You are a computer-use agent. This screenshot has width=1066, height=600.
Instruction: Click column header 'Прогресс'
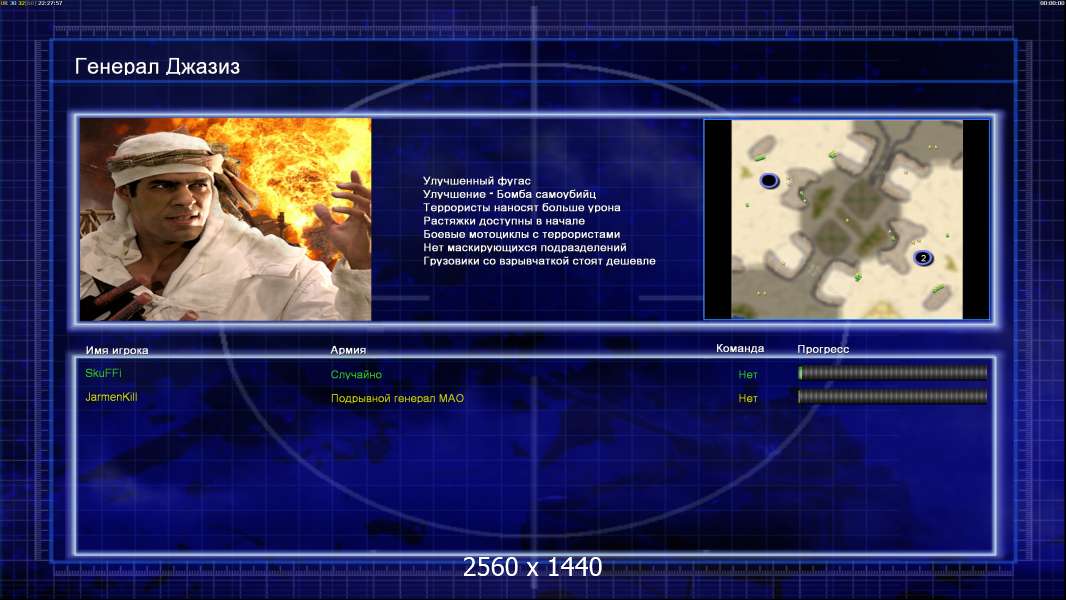point(823,349)
